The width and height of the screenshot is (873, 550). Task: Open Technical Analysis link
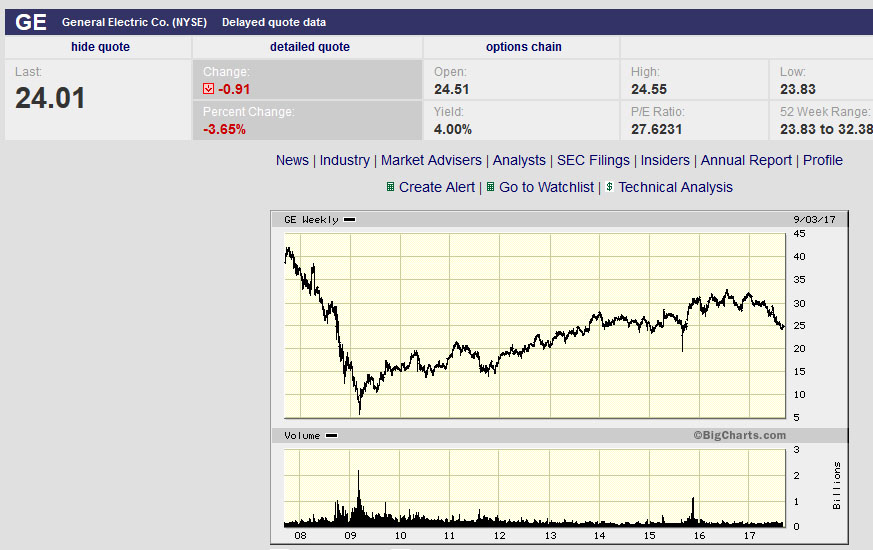click(675, 187)
